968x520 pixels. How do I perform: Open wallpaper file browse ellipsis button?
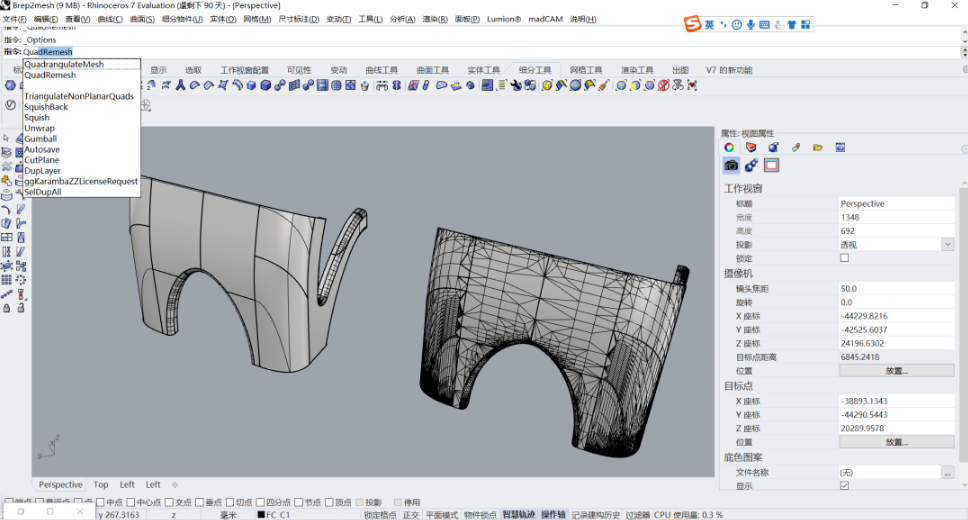(x=948, y=472)
